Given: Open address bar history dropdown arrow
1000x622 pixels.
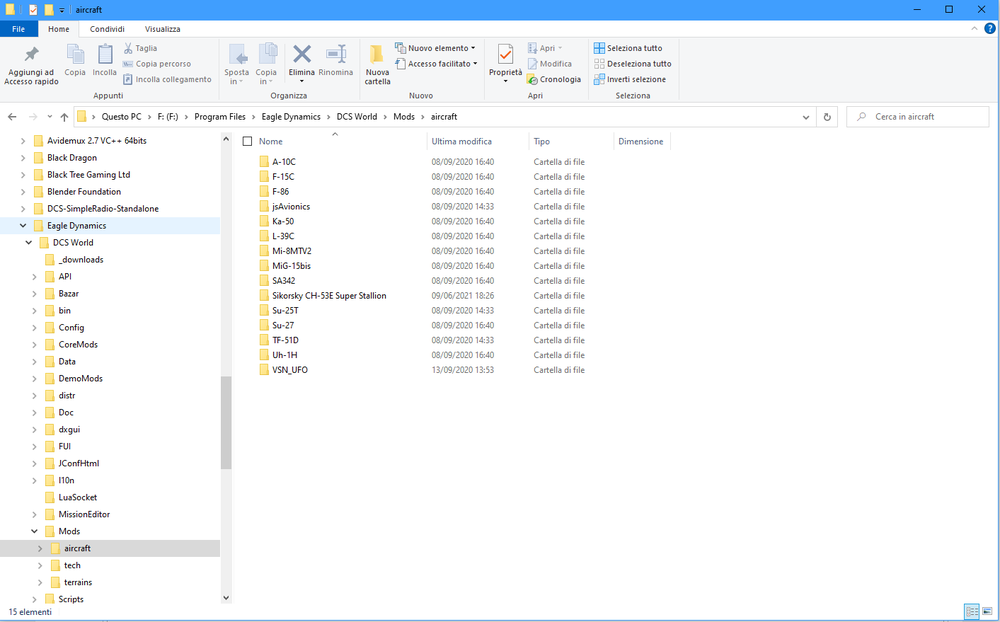Looking at the screenshot, I should 806,117.
